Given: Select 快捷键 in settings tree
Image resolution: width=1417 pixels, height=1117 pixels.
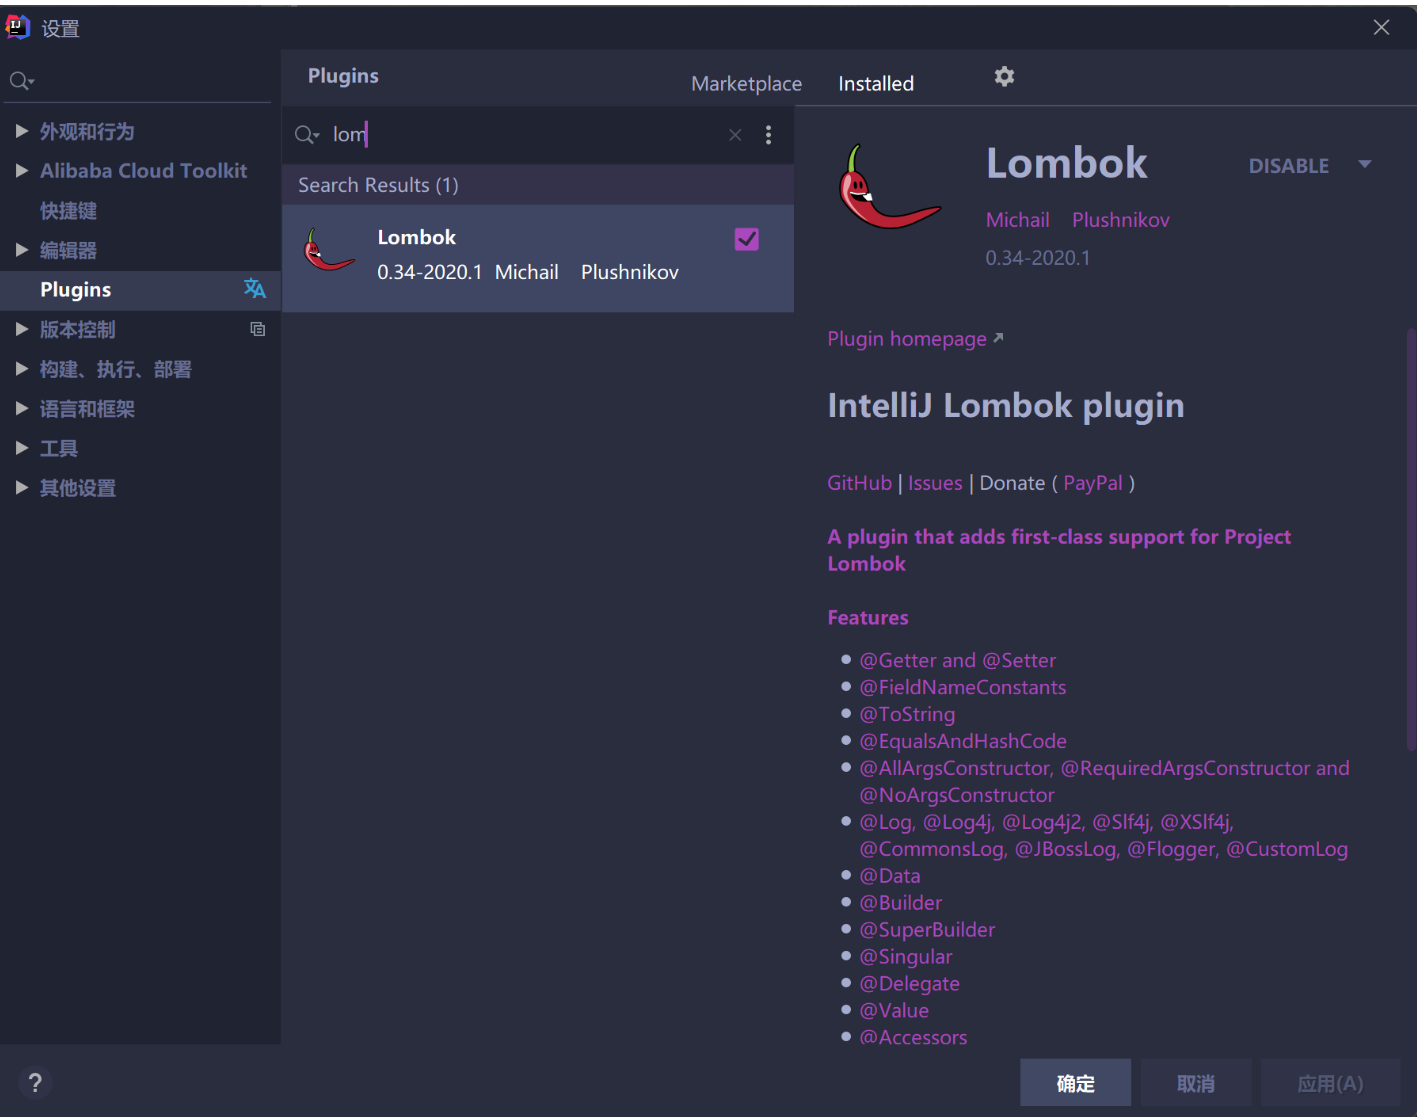Looking at the screenshot, I should [68, 211].
